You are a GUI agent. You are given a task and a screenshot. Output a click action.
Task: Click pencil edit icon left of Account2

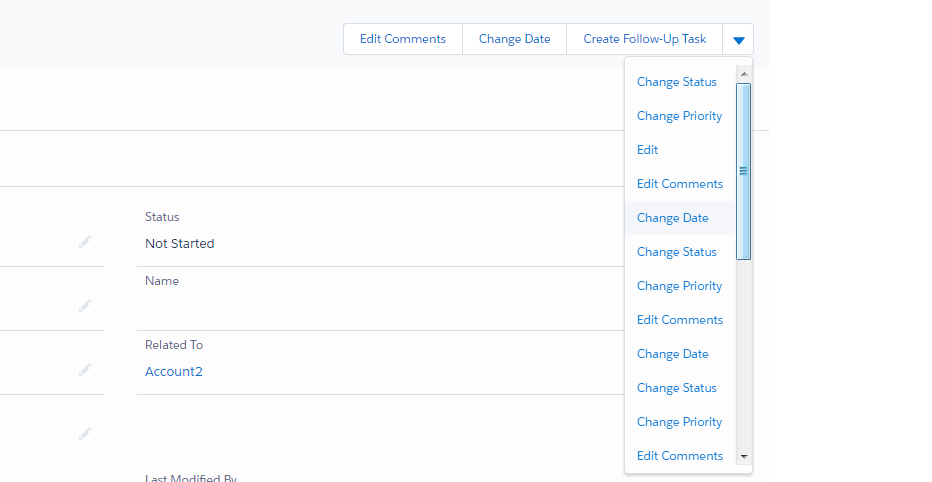point(85,369)
